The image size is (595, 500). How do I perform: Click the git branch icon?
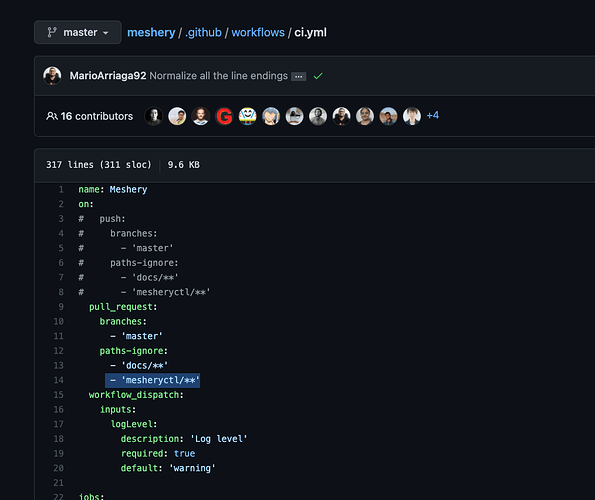52,32
